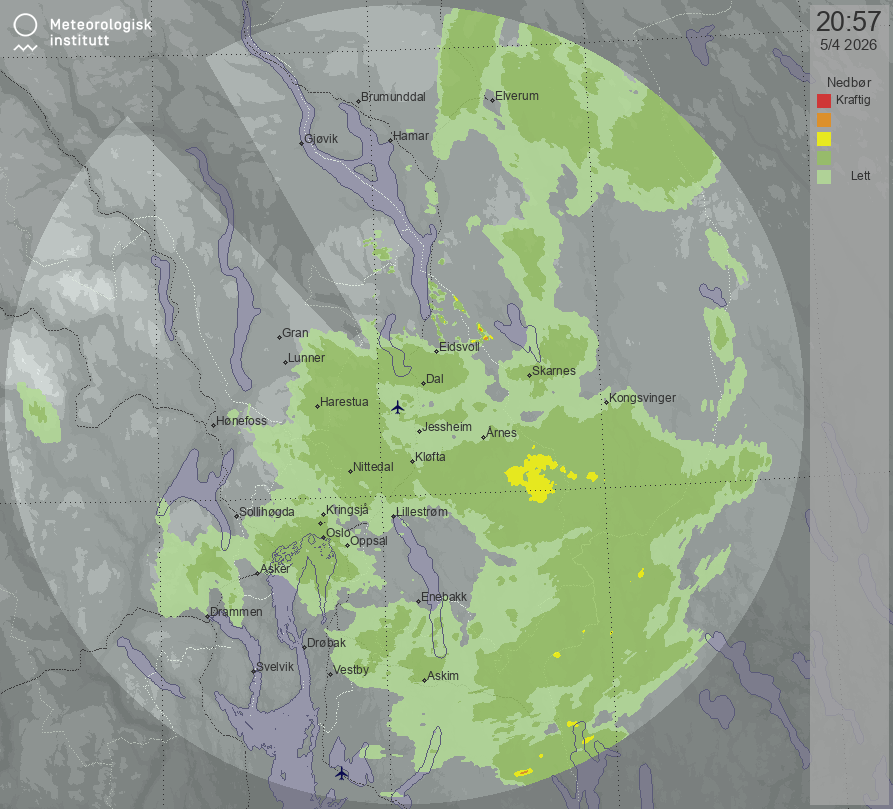
Task: Click the red Kraftig legend swatch
Action: coord(824,100)
